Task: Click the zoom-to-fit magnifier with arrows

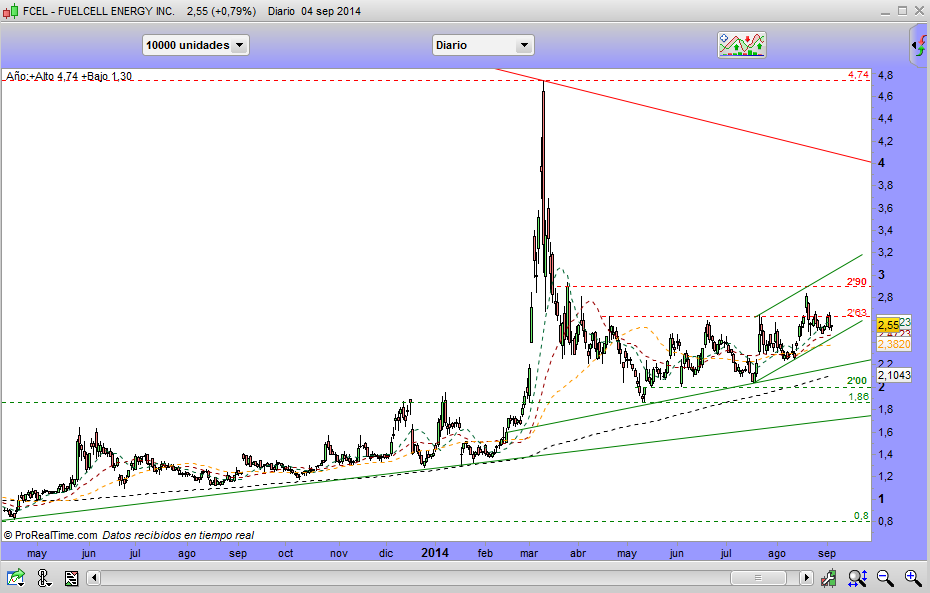Action: (x=858, y=578)
